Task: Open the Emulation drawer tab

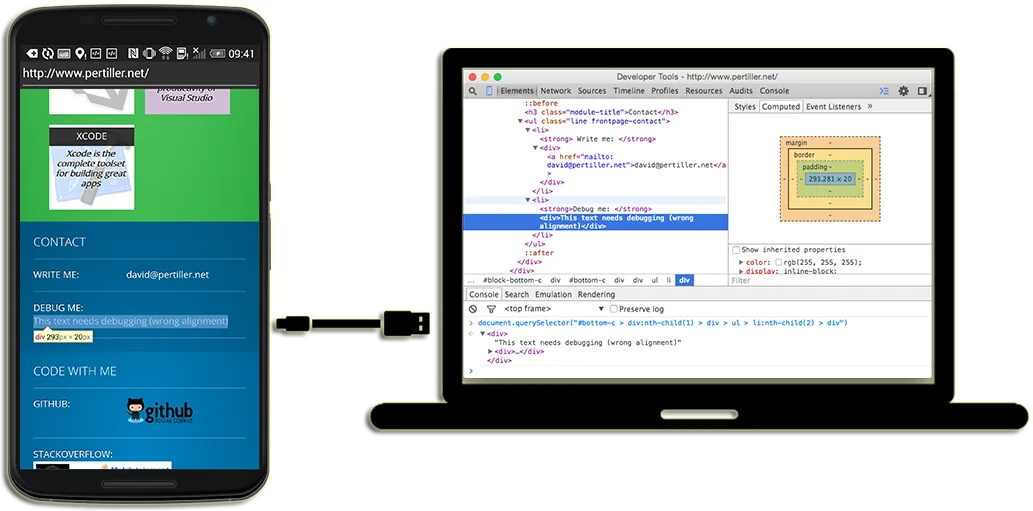Action: pos(553,294)
